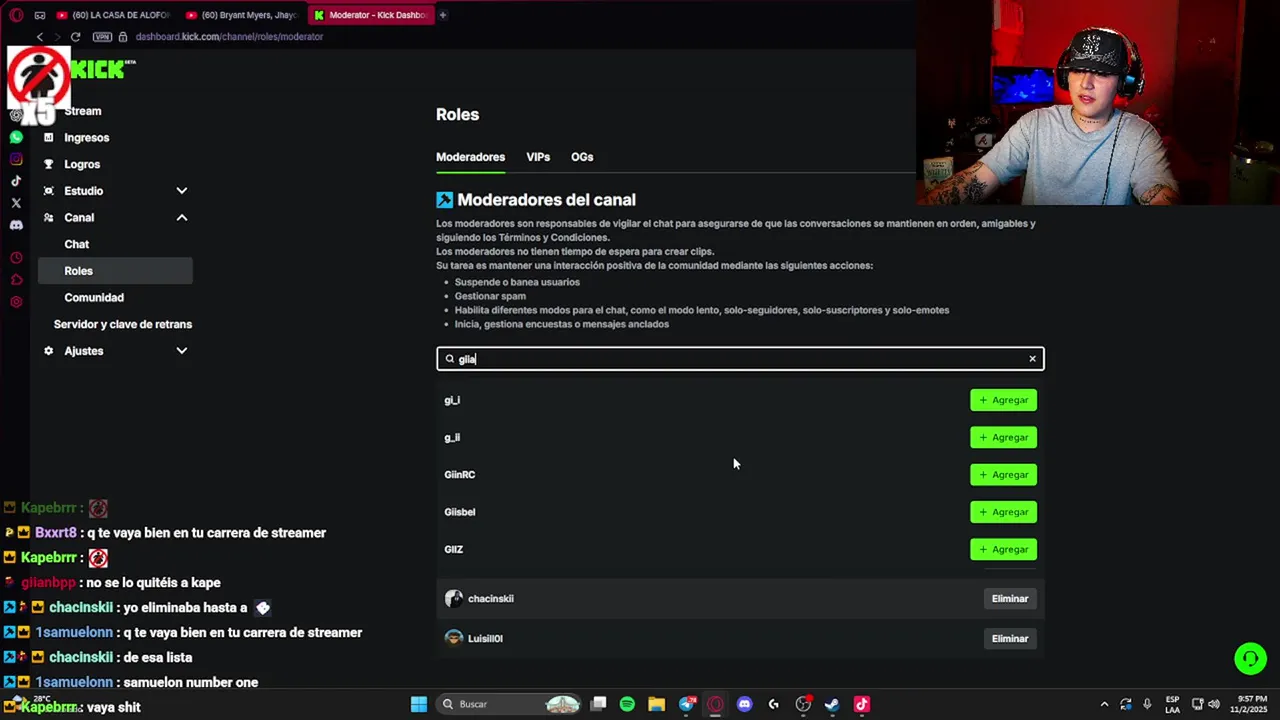Clear the moderator search with the X
The image size is (1280, 720).
pos(1033,359)
